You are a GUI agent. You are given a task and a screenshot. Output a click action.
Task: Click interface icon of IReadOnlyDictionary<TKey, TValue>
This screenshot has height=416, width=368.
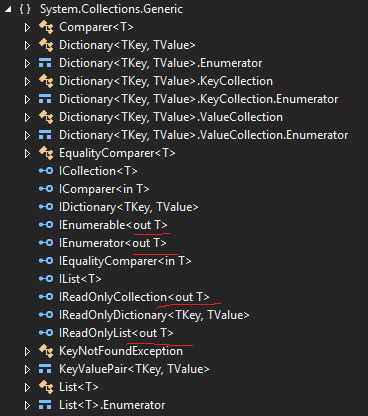[x=46, y=315]
